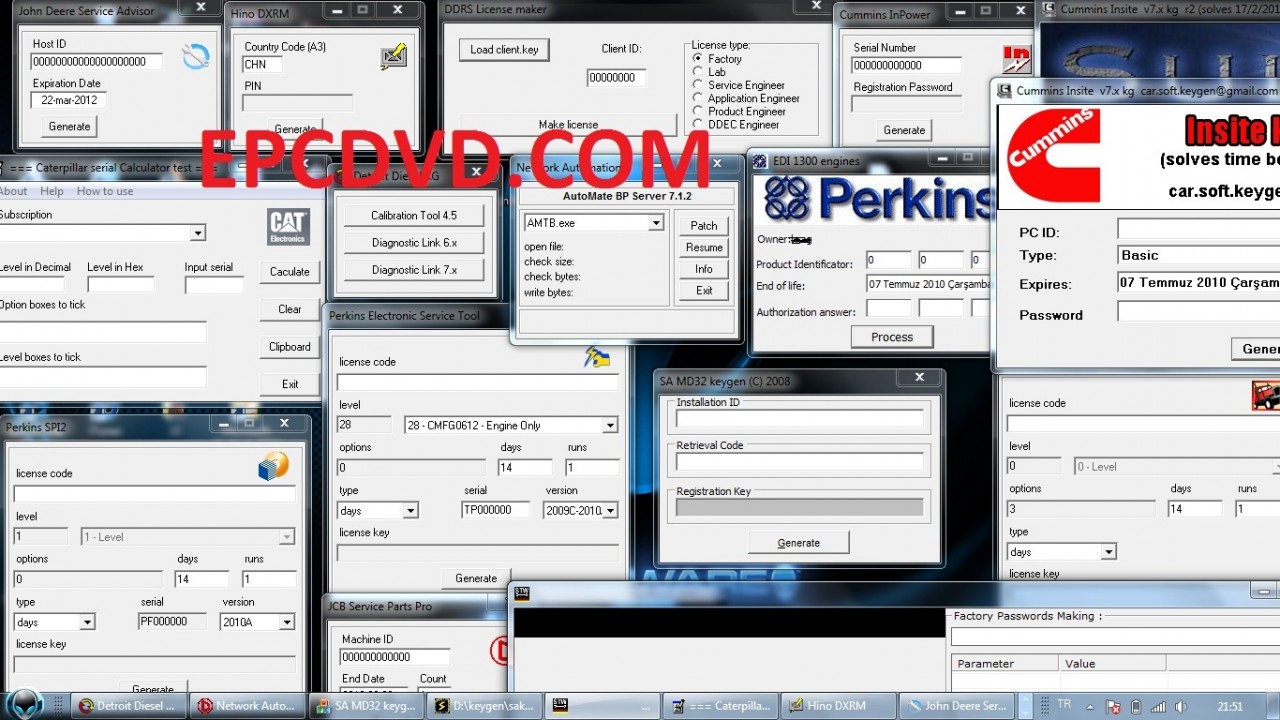Open the 28 - CMFG0612 level dropdown
1280x720 pixels.
610,425
